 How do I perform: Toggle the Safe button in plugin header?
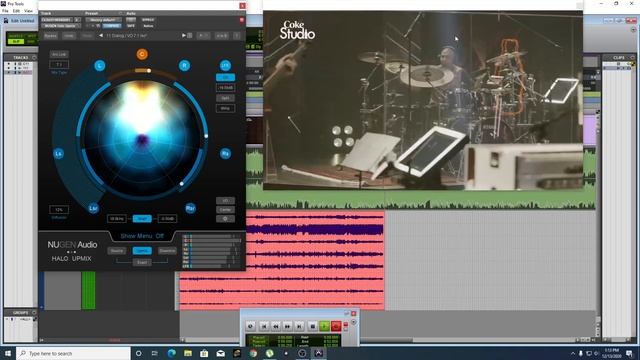point(131,26)
